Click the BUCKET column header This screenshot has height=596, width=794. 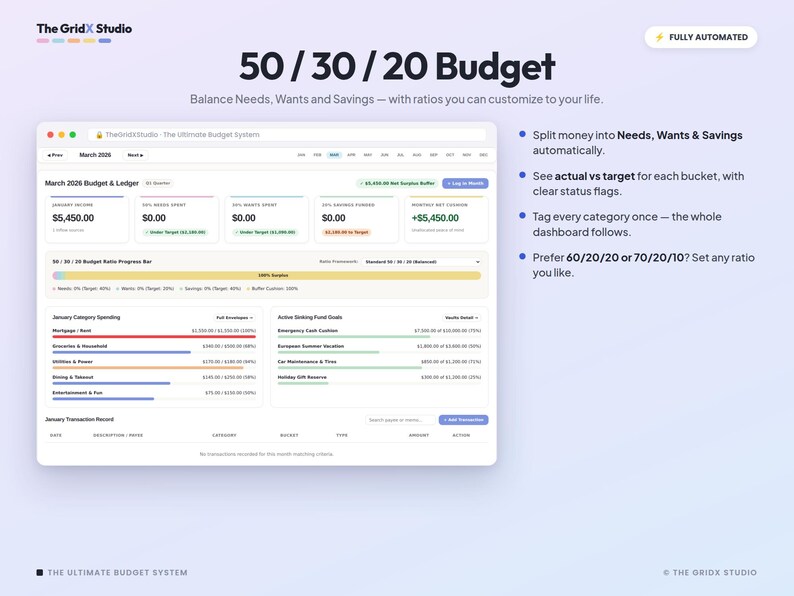tap(289, 435)
